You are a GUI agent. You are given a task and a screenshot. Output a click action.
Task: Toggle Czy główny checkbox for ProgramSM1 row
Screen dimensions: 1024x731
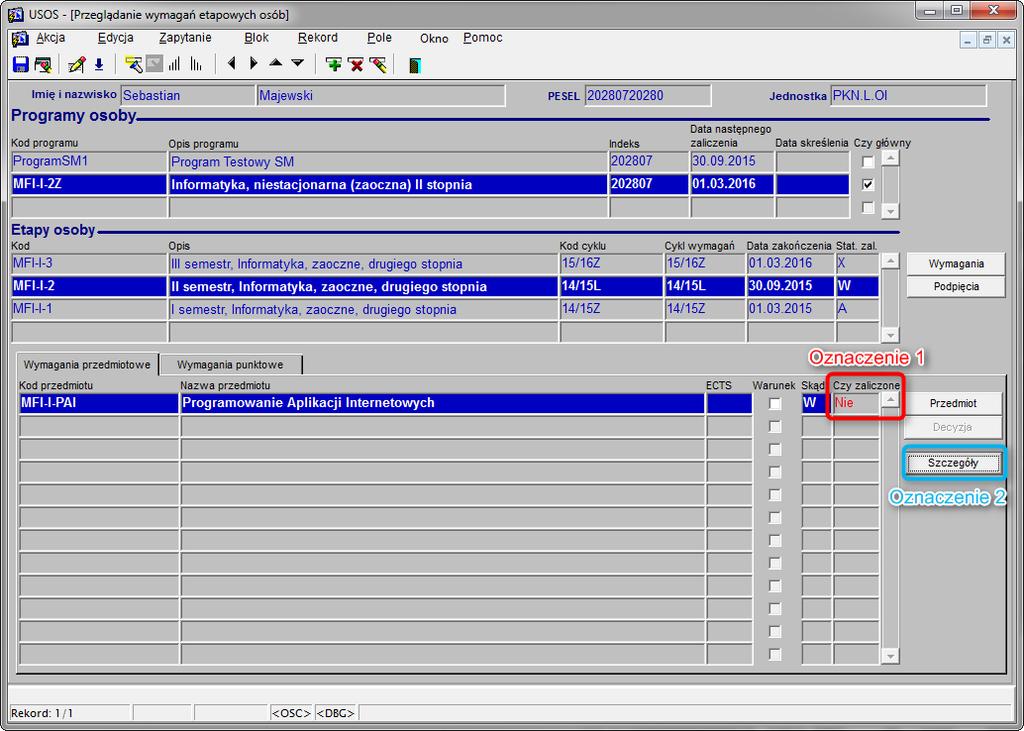pos(868,161)
